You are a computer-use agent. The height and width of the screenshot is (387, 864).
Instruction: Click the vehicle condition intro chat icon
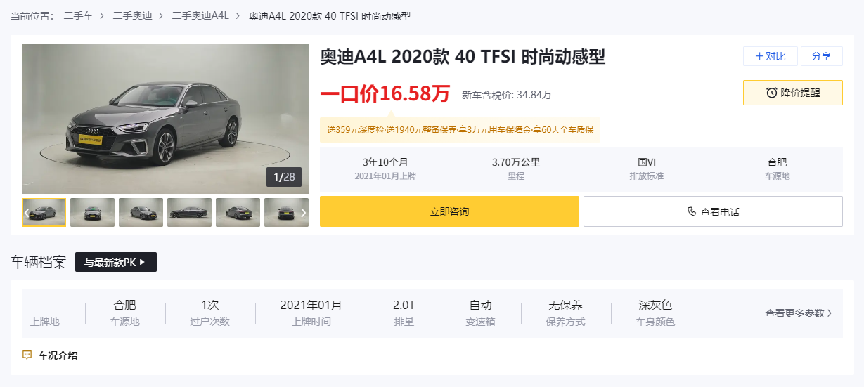point(27,355)
